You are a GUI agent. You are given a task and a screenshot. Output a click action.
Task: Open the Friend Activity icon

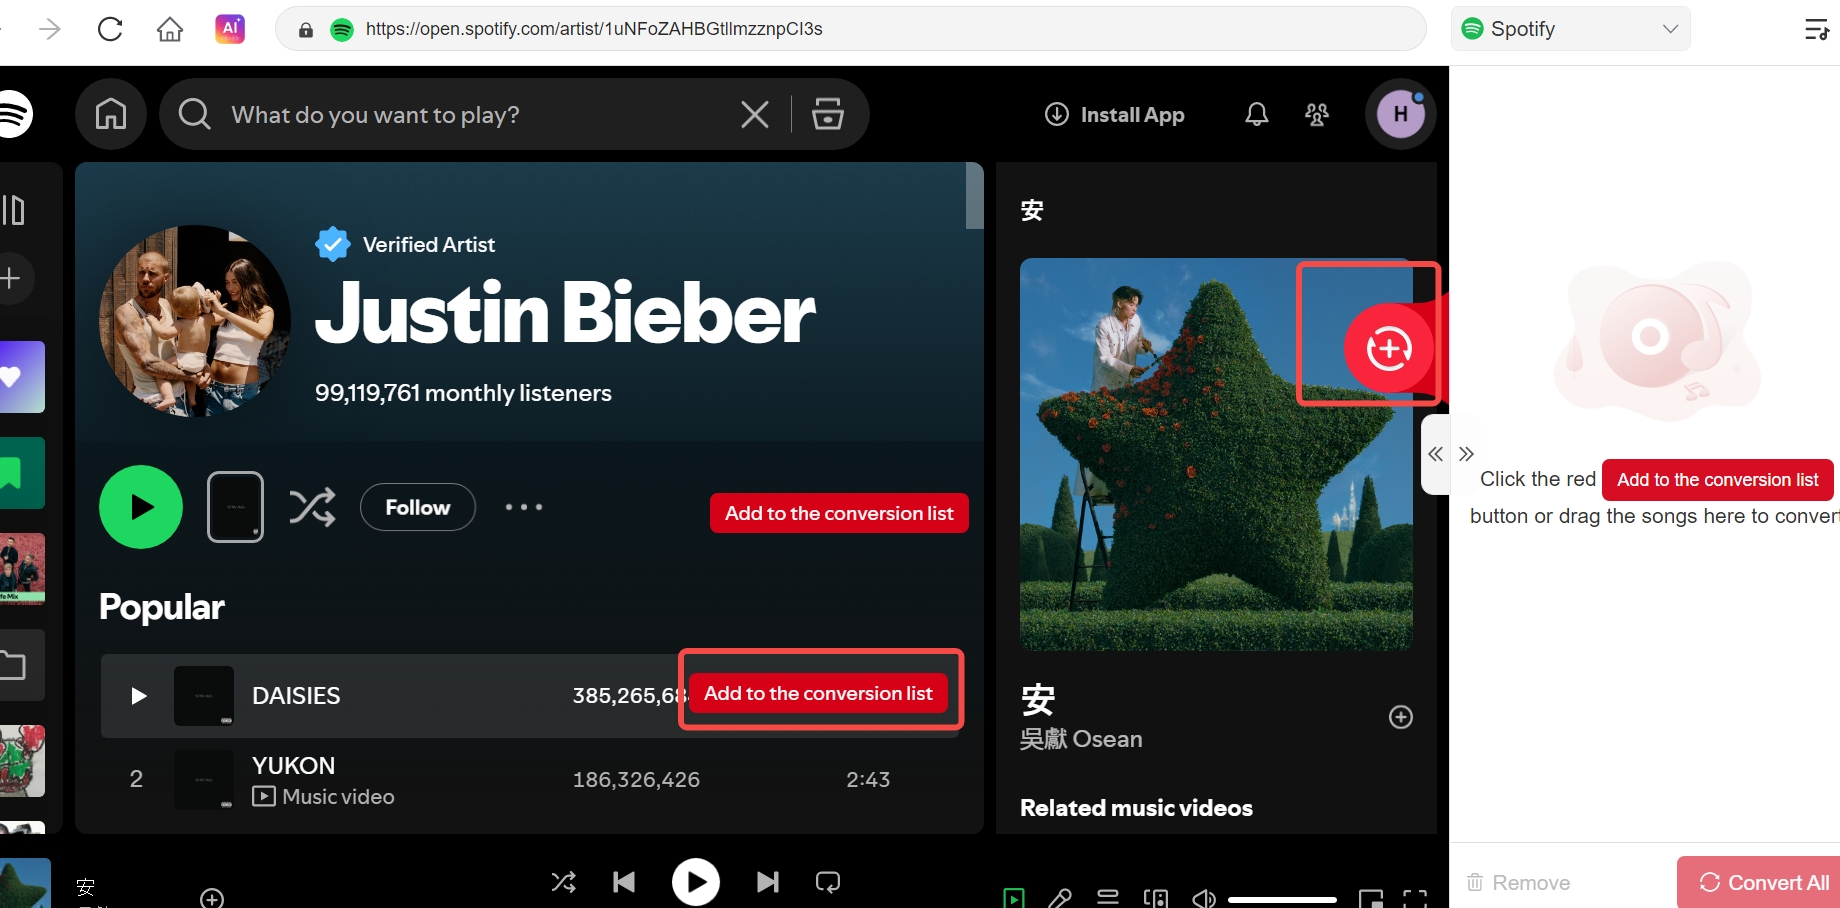(1316, 114)
